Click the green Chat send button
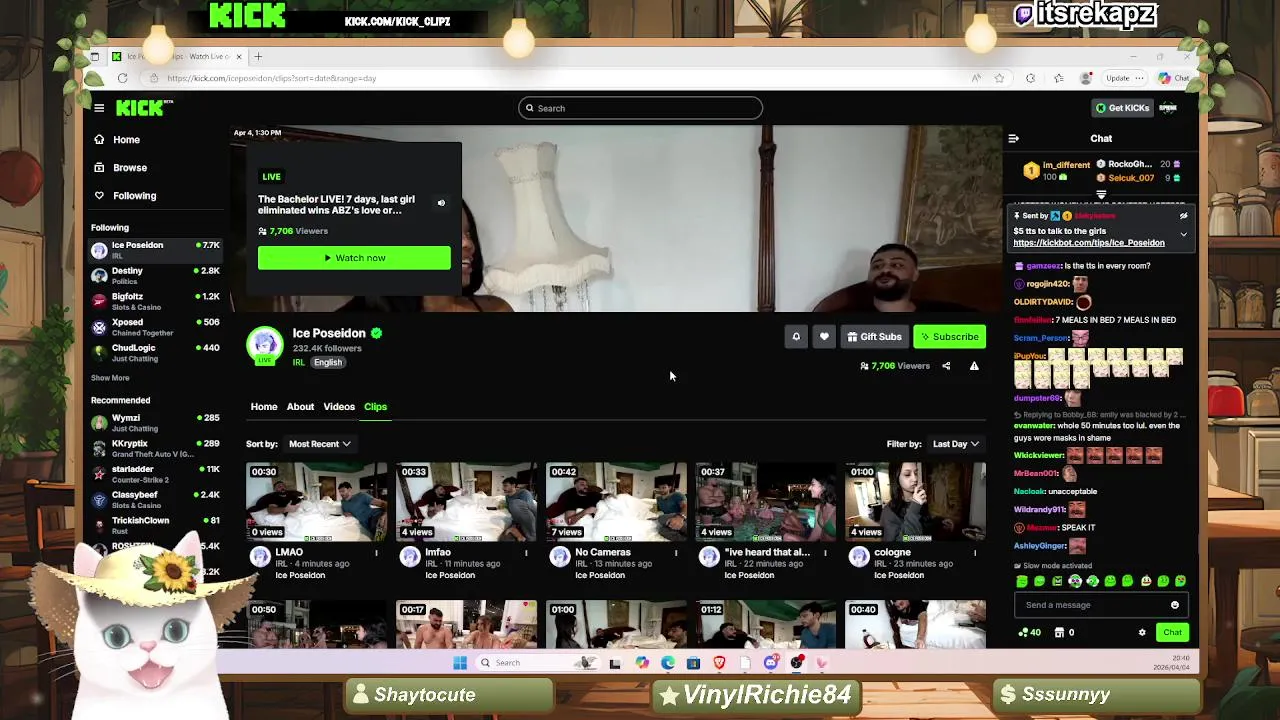1280x720 pixels. click(x=1172, y=633)
